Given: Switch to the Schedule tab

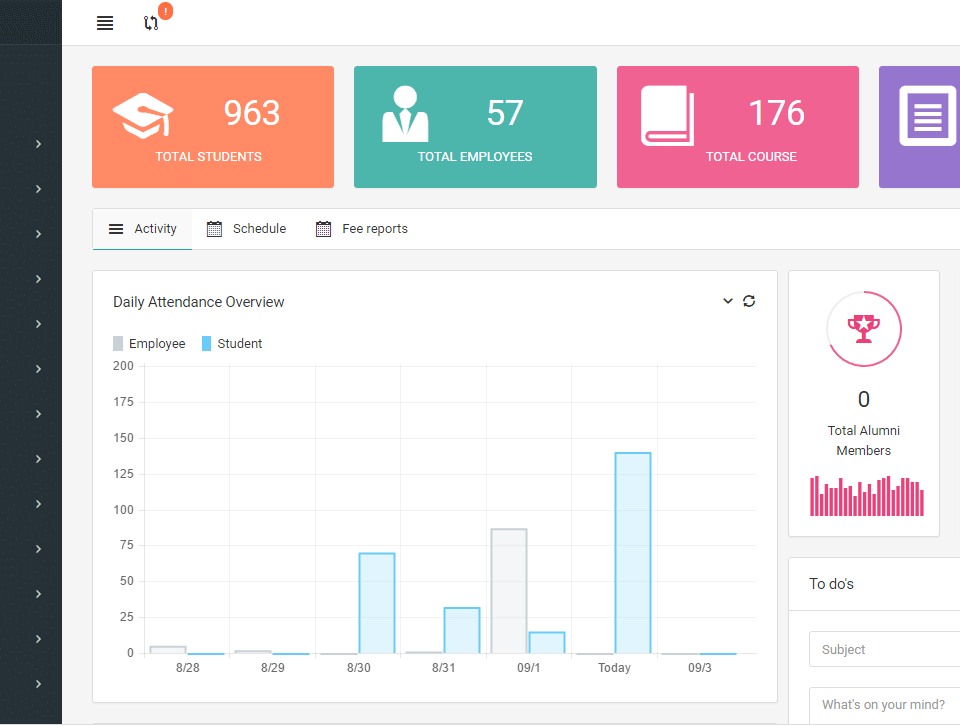Looking at the screenshot, I should (246, 229).
